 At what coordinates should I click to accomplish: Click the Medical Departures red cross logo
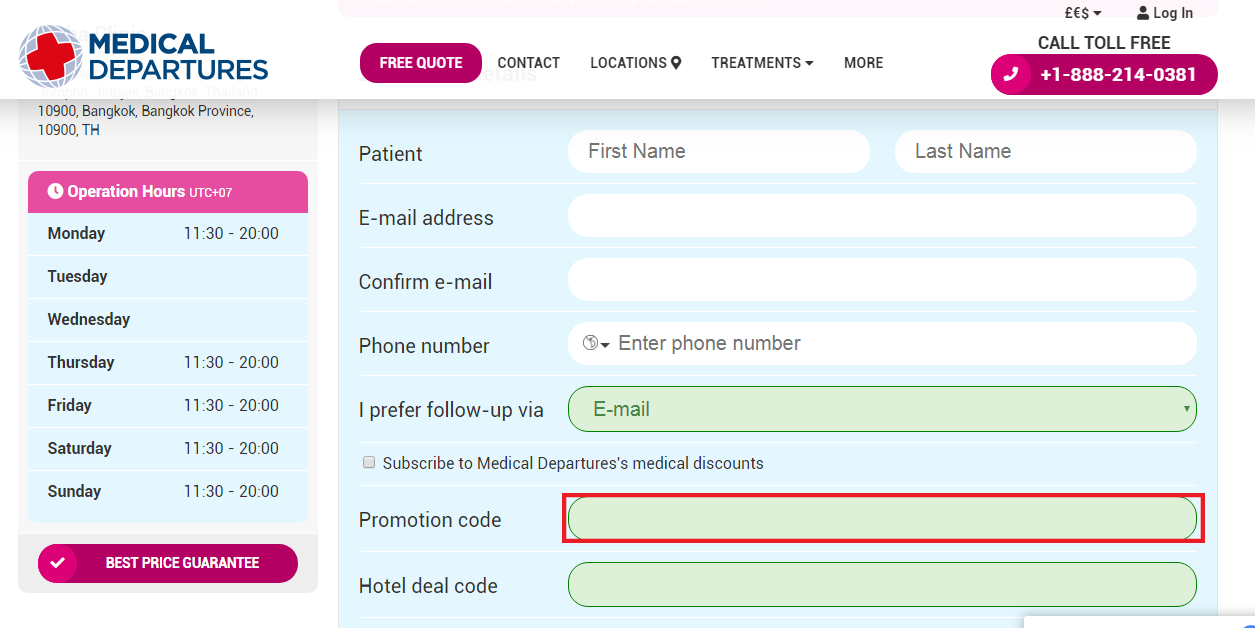coord(50,57)
